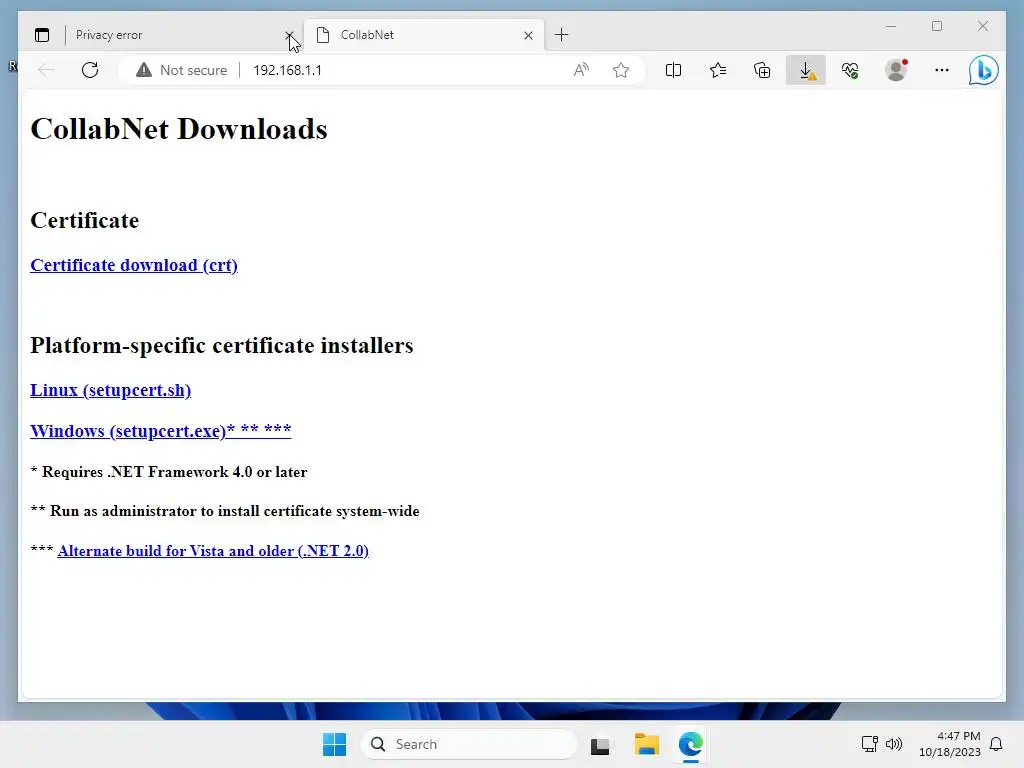The image size is (1024, 768).
Task: Open File Explorer from the taskbar
Action: coord(647,744)
